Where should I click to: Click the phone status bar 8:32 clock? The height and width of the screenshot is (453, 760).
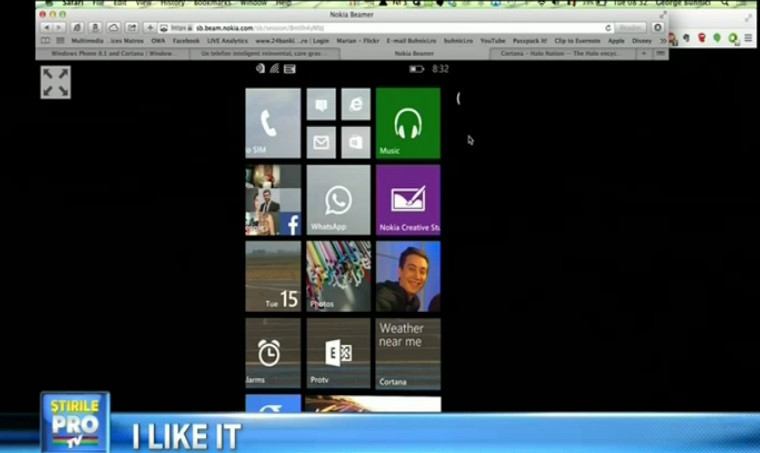440,69
